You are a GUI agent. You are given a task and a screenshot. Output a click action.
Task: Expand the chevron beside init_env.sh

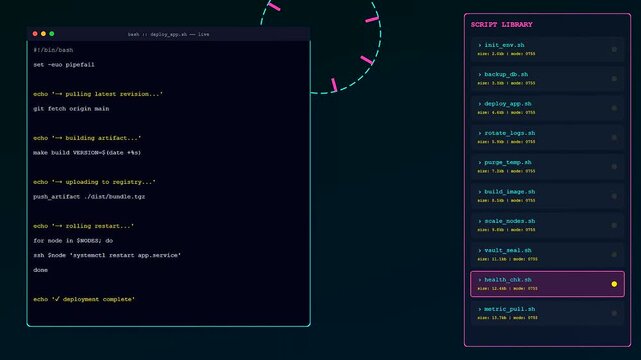click(480, 45)
